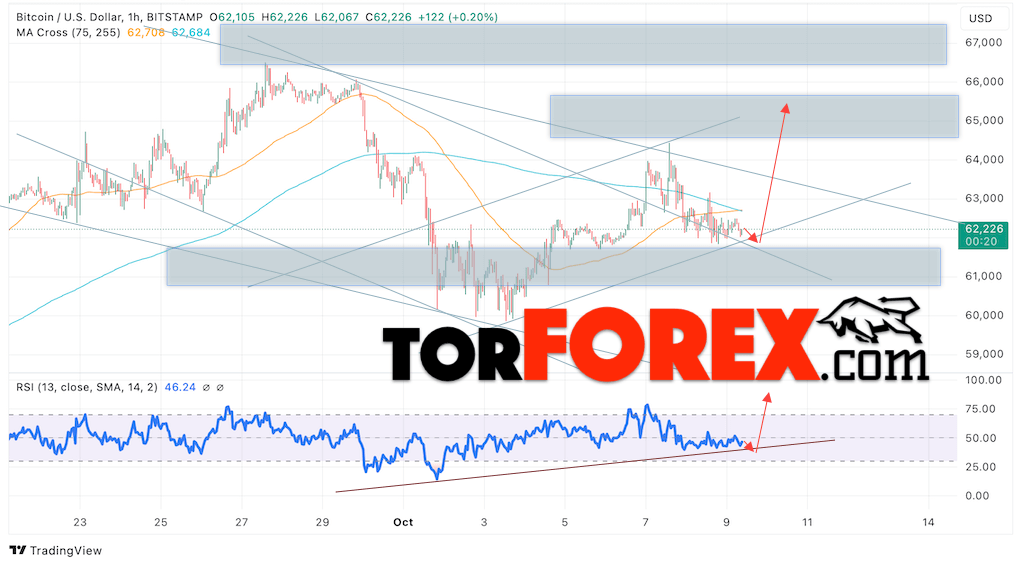The width and height of the screenshot is (1022, 566).
Task: Click the 27 date label on the time axis
Action: point(242,522)
